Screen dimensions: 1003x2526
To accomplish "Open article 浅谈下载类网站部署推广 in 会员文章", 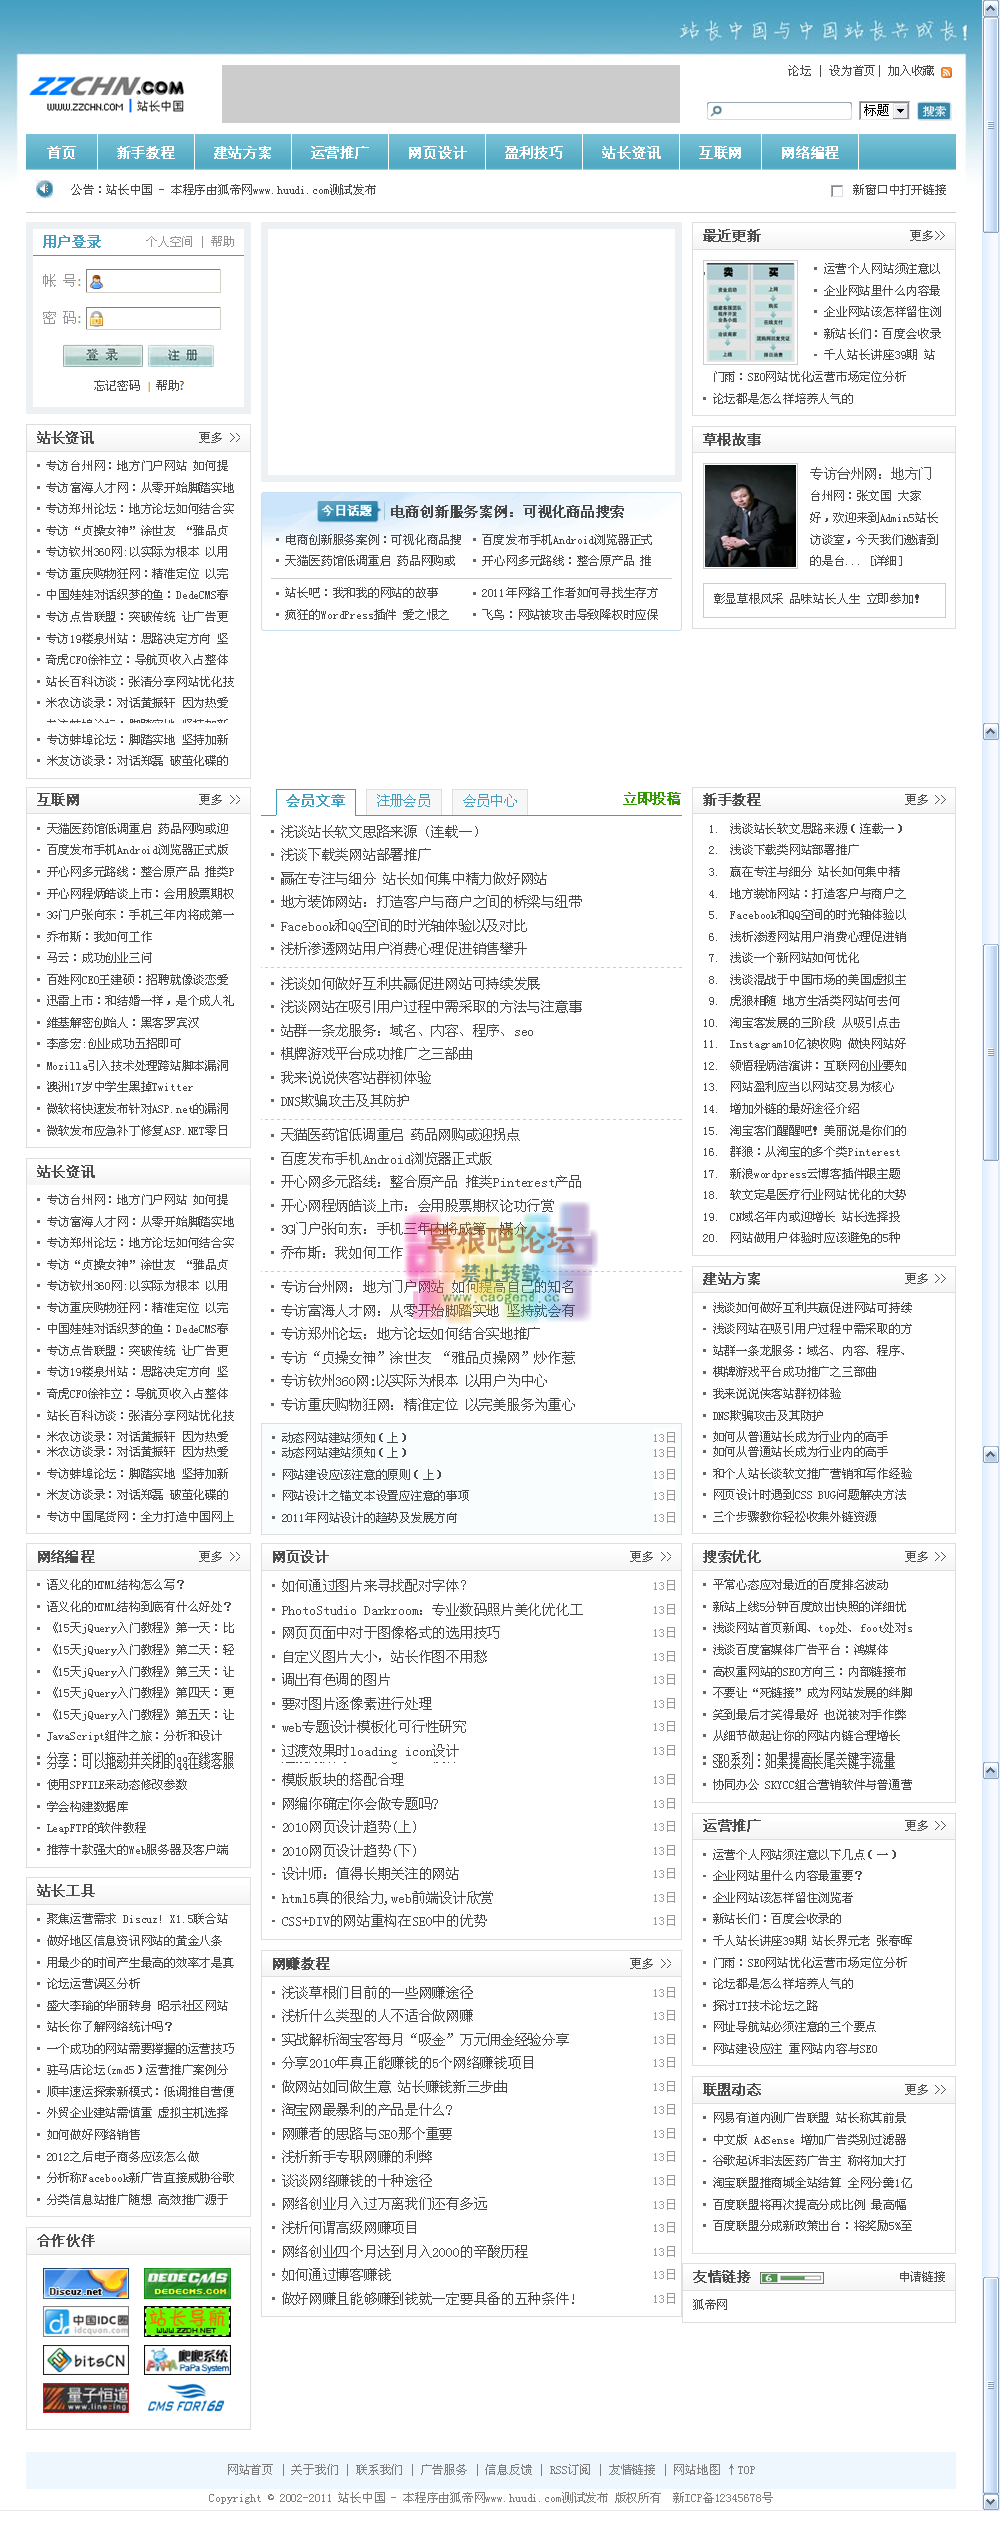I will 356,855.
